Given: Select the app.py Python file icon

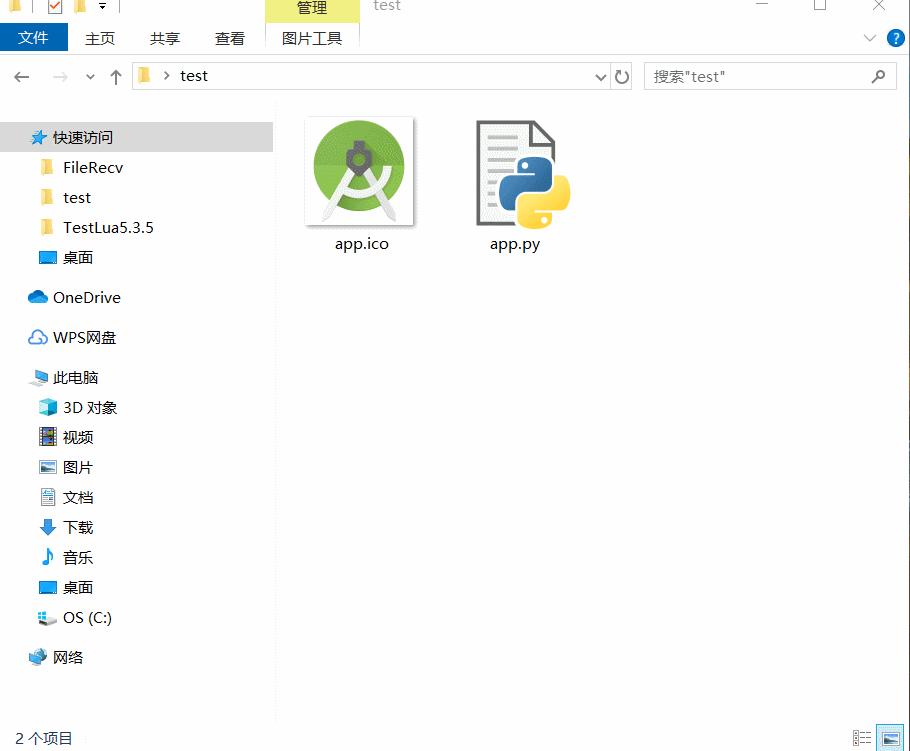Looking at the screenshot, I should pos(516,173).
